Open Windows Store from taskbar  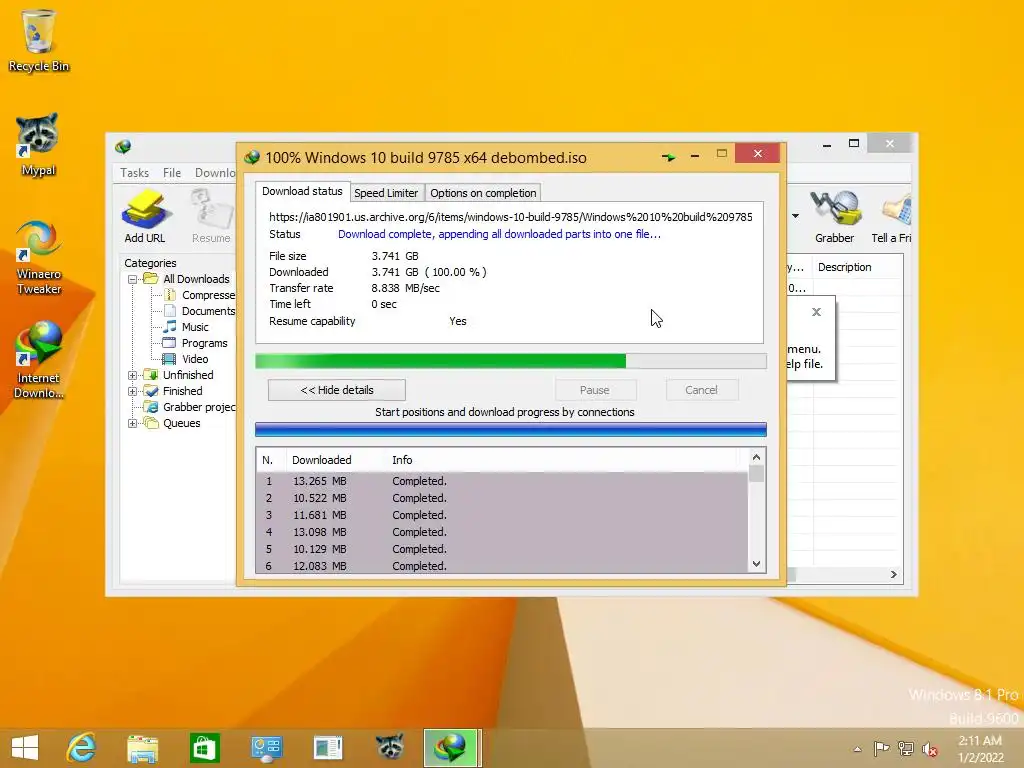pyautogui.click(x=204, y=748)
